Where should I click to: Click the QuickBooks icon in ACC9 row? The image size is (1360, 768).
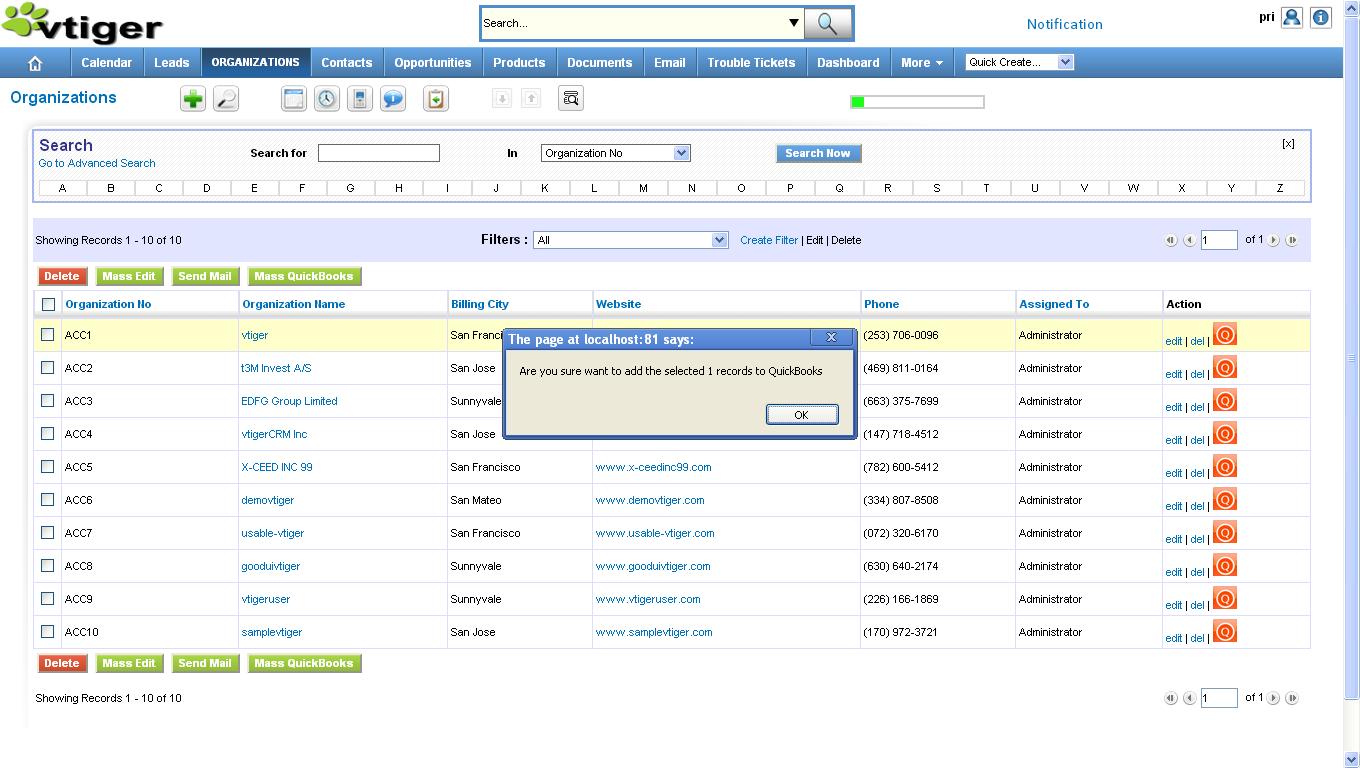[x=1225, y=598]
